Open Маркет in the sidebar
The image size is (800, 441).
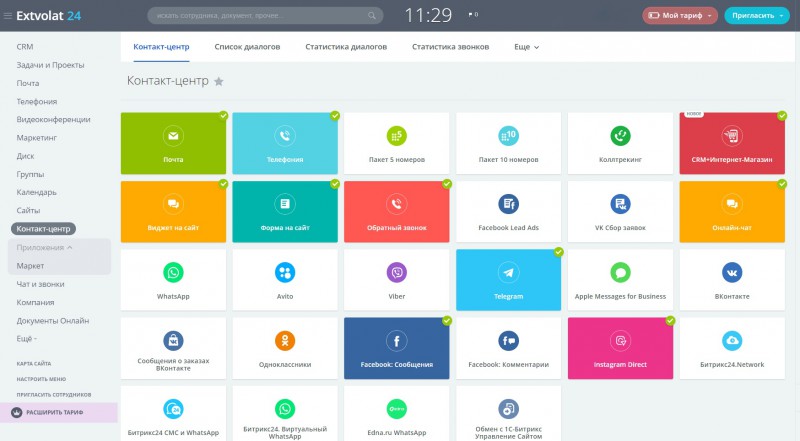[30, 266]
